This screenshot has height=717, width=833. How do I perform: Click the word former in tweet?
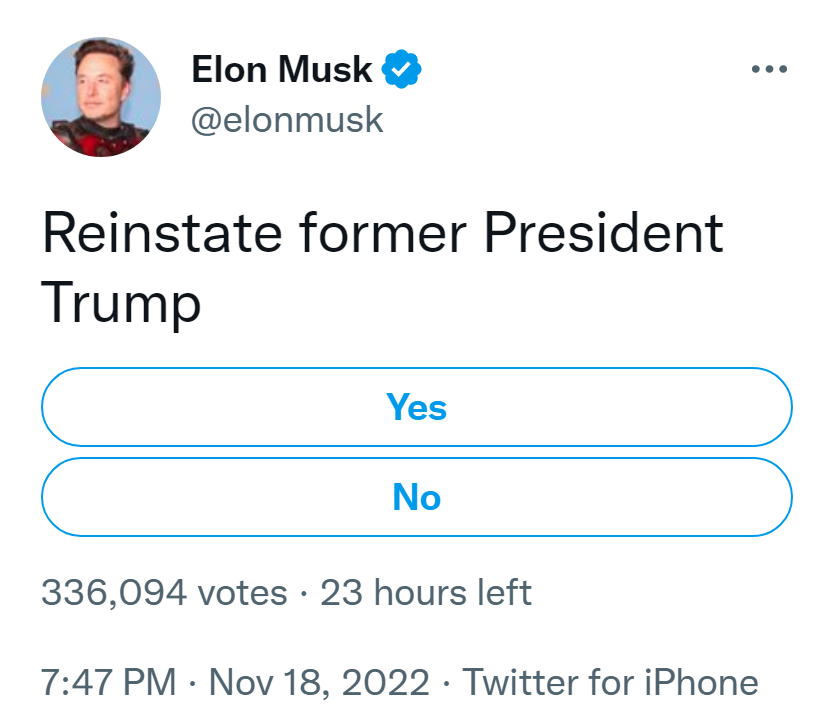(382, 233)
